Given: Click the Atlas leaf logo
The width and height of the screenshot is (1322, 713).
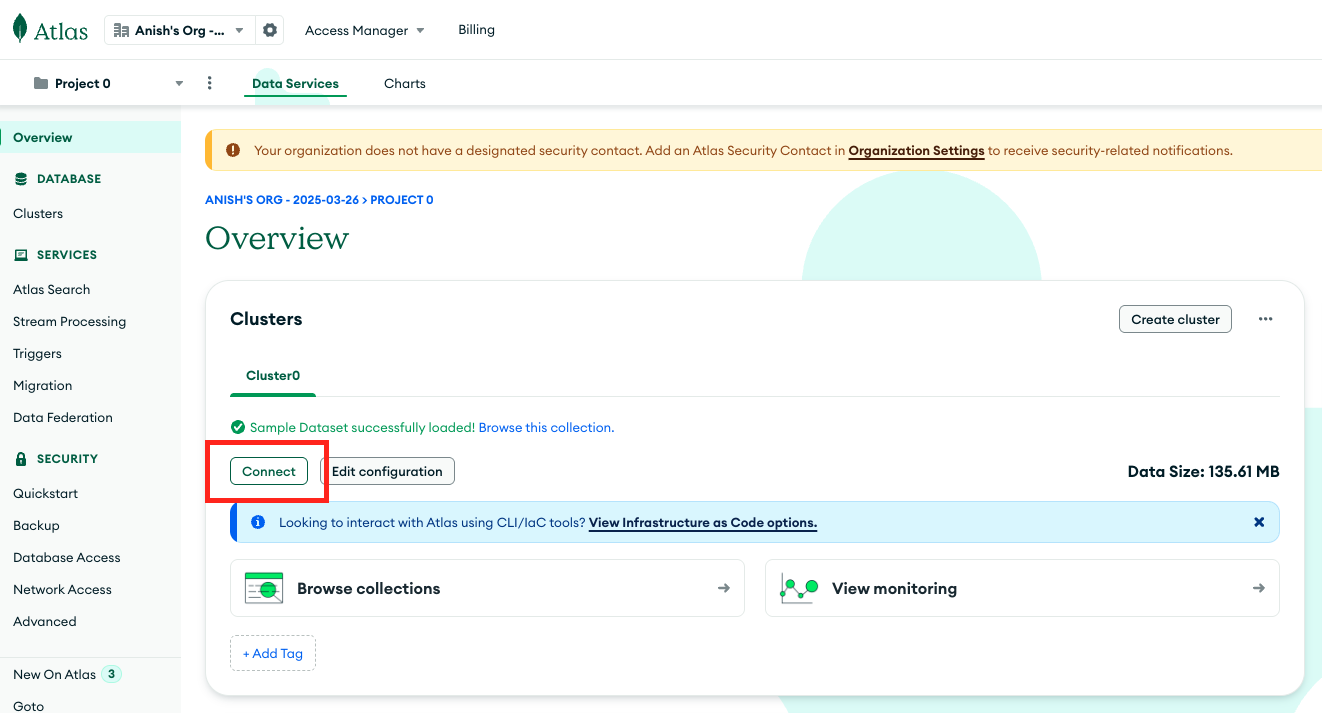Looking at the screenshot, I should (20, 28).
